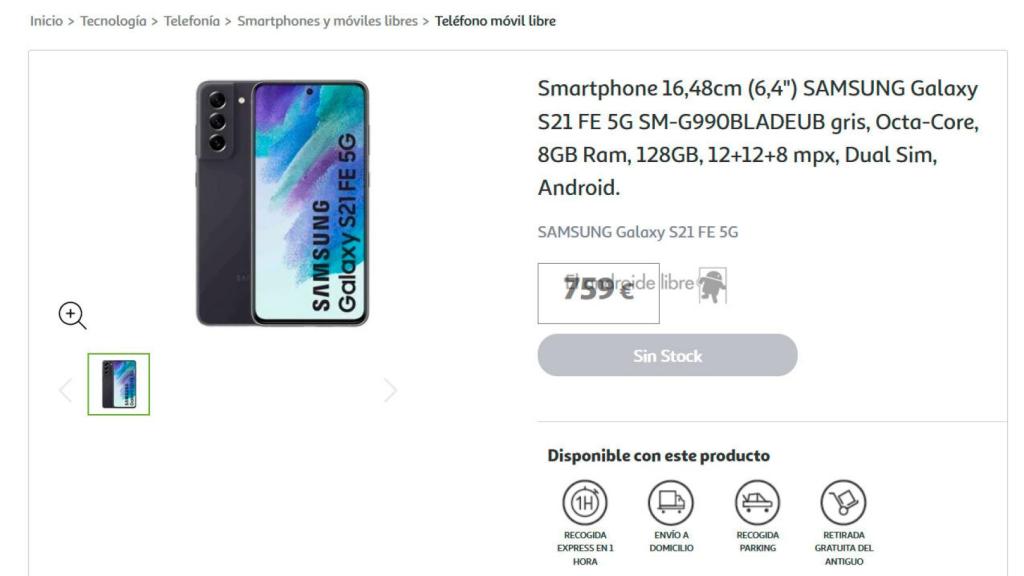Show previous thumbnail with left carousel arrow
Viewport: 1024px width, 576px height.
(x=65, y=391)
